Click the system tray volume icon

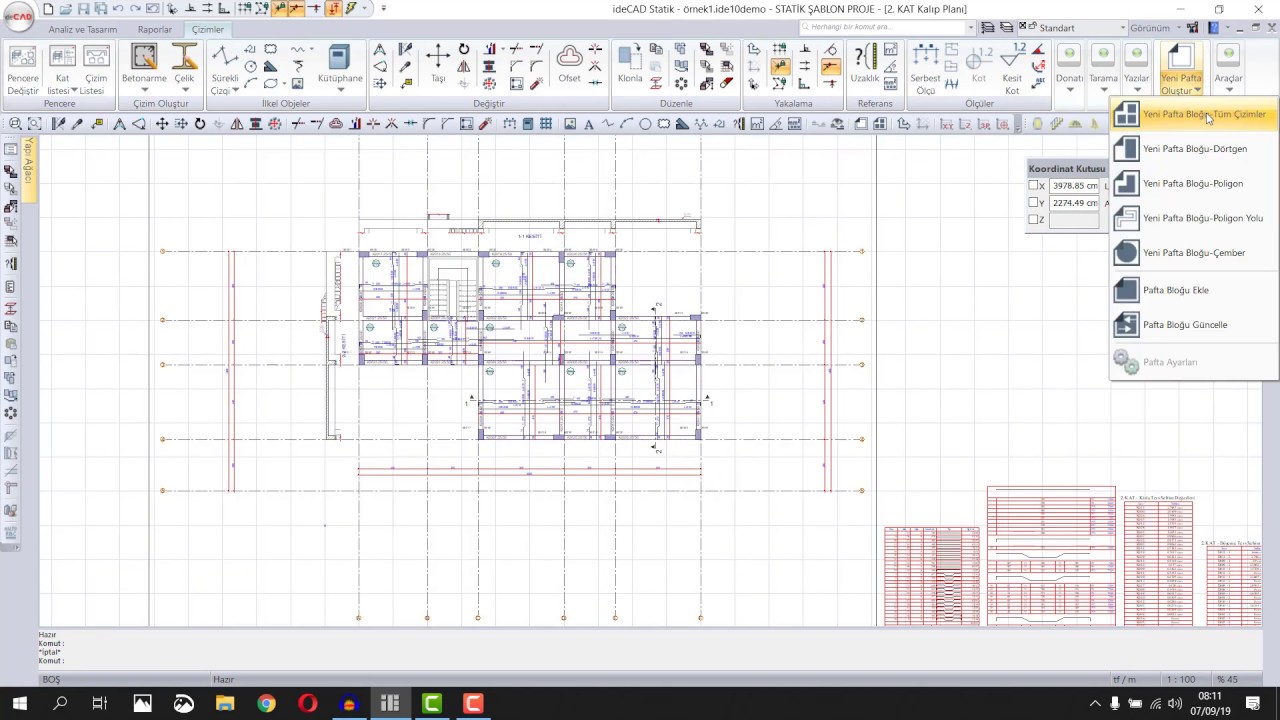point(1175,704)
